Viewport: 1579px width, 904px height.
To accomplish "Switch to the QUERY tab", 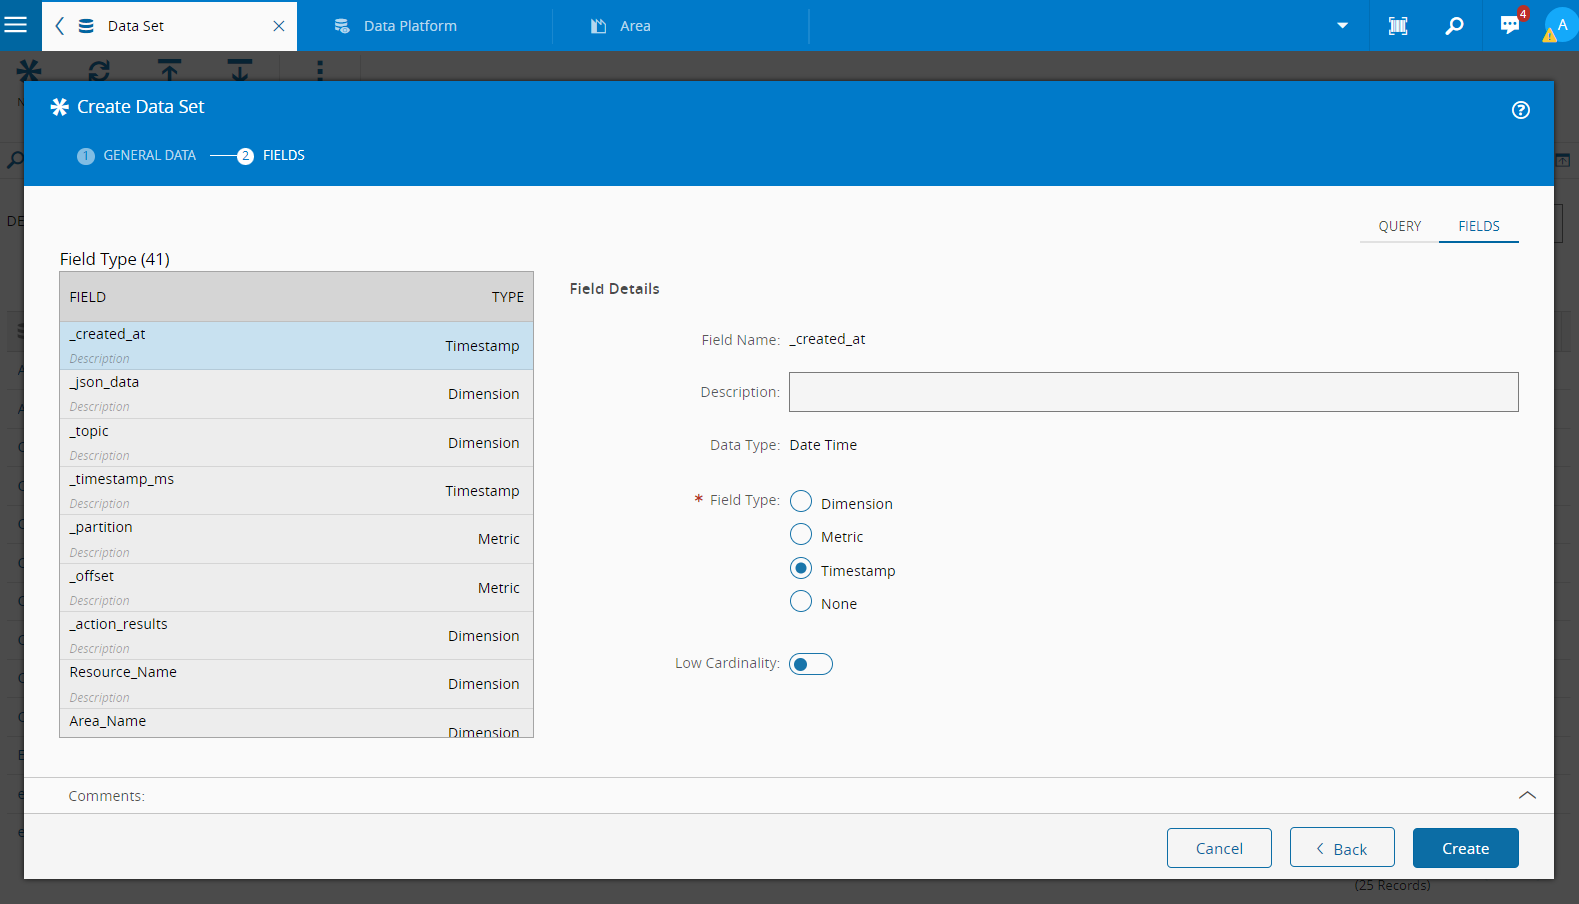I will coord(1399,226).
